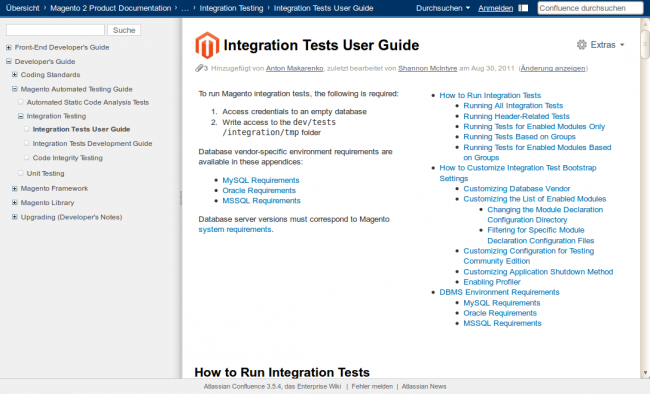Image resolution: width=650 pixels, height=394 pixels.
Task: Open the Durchsuchen dropdown menu
Action: (x=443, y=8)
